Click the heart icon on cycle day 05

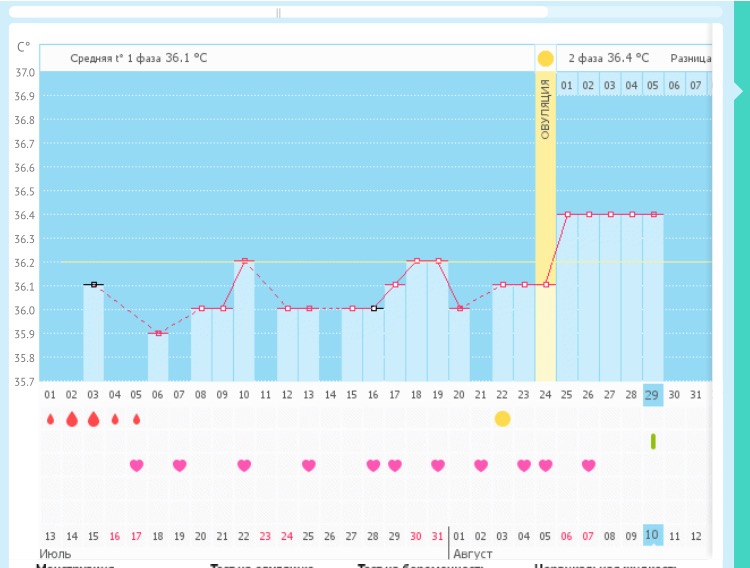coord(136,465)
